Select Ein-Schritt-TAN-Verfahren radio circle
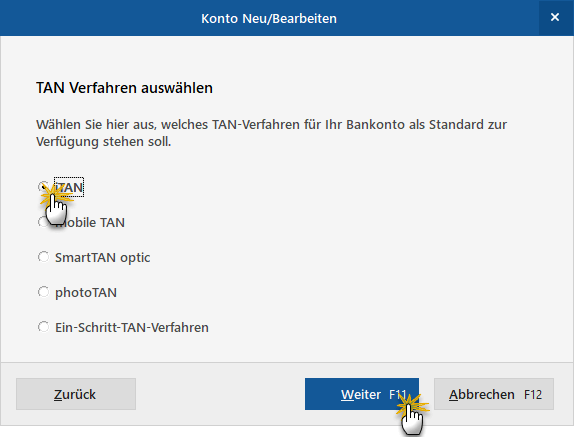 (43, 327)
